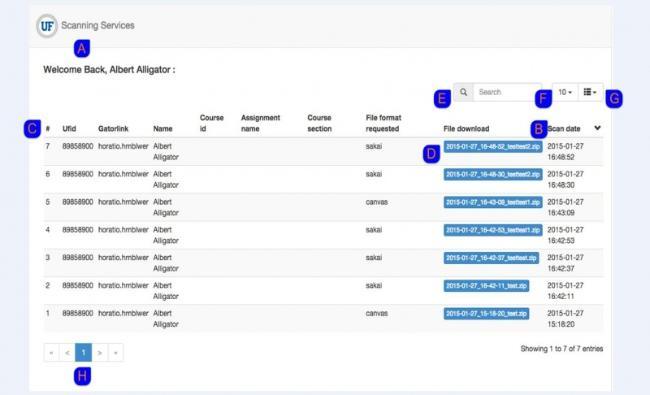
Task: Go to next page pagination arrow
Action: (x=99, y=353)
